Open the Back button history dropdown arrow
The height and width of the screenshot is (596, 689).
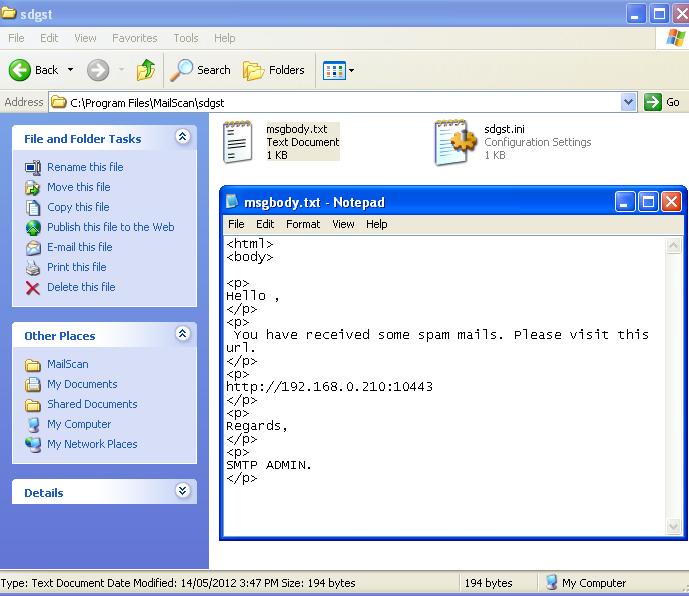click(70, 70)
